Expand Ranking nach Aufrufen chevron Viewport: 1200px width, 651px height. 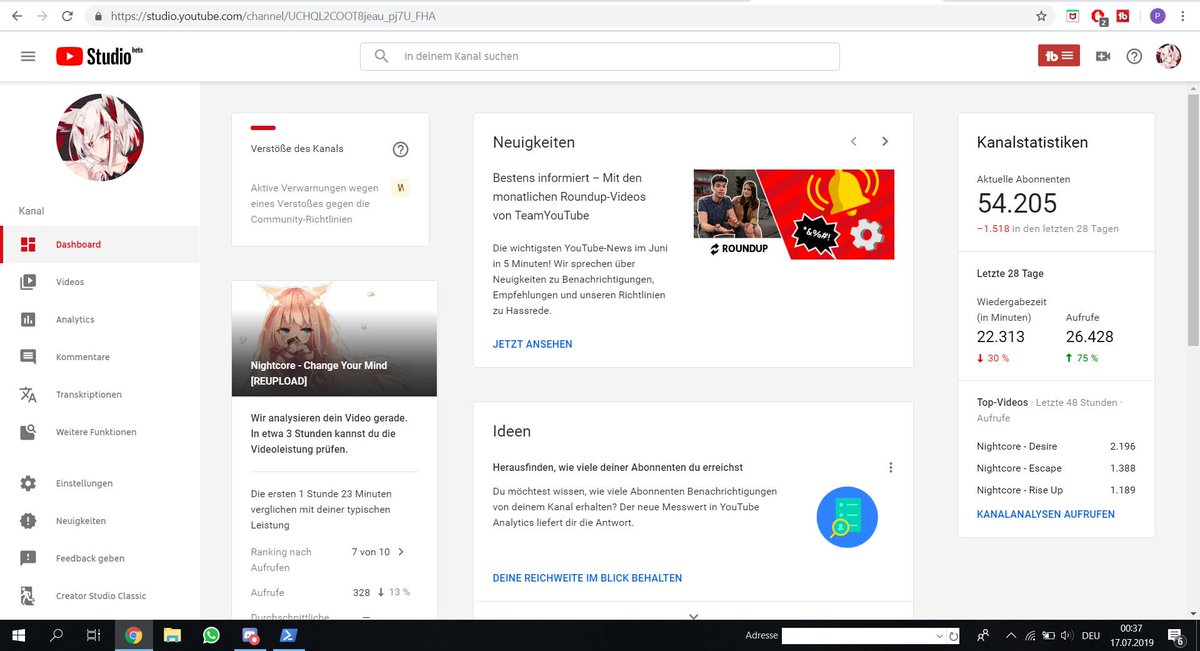[401, 551]
